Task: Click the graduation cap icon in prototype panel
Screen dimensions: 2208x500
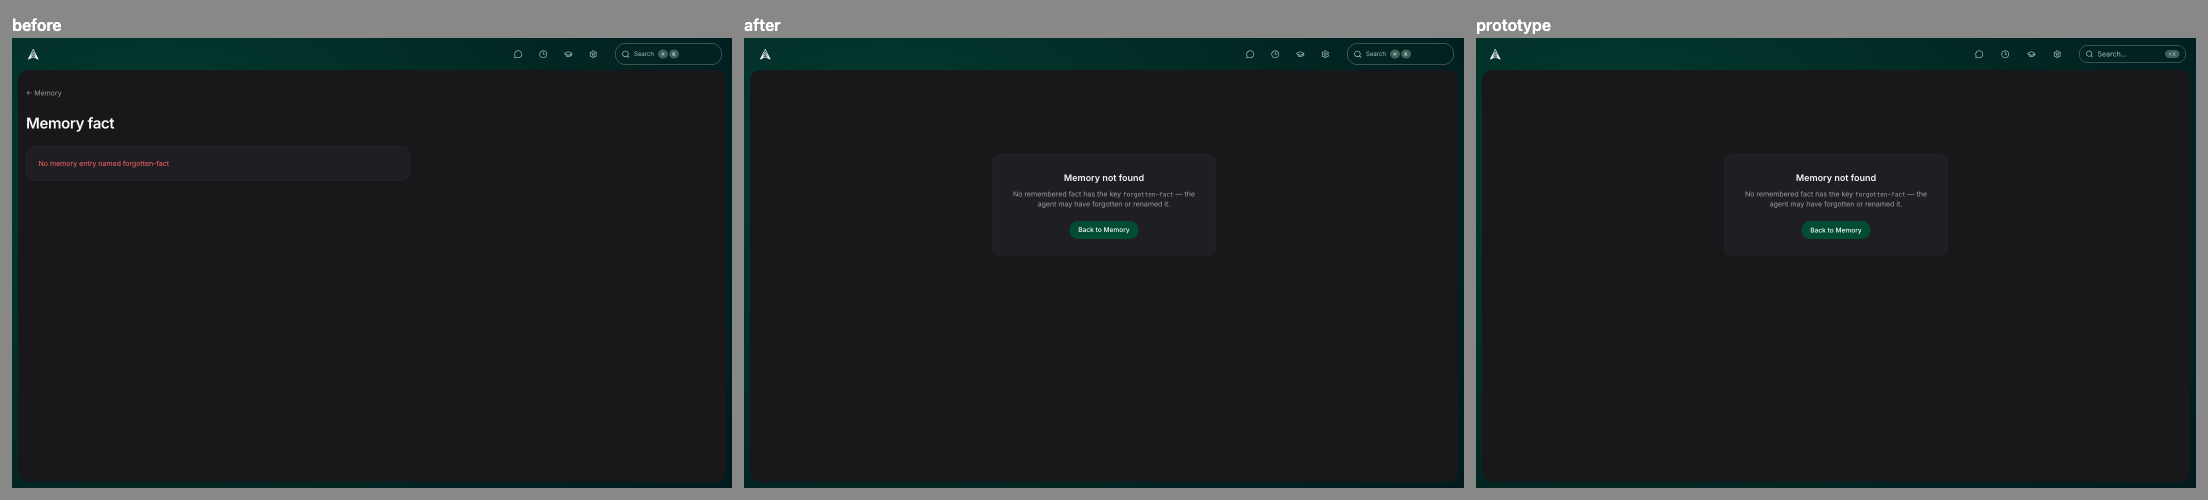Action: click(x=2031, y=54)
